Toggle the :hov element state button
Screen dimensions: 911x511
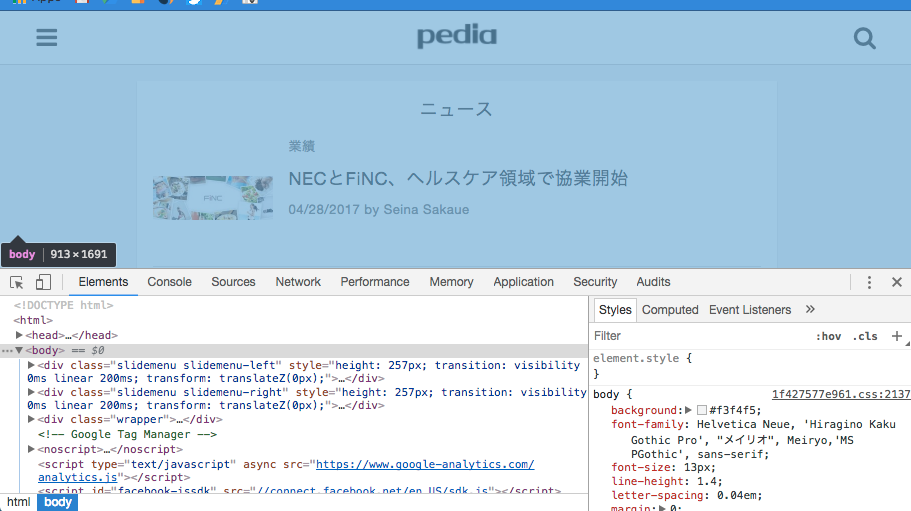point(828,336)
